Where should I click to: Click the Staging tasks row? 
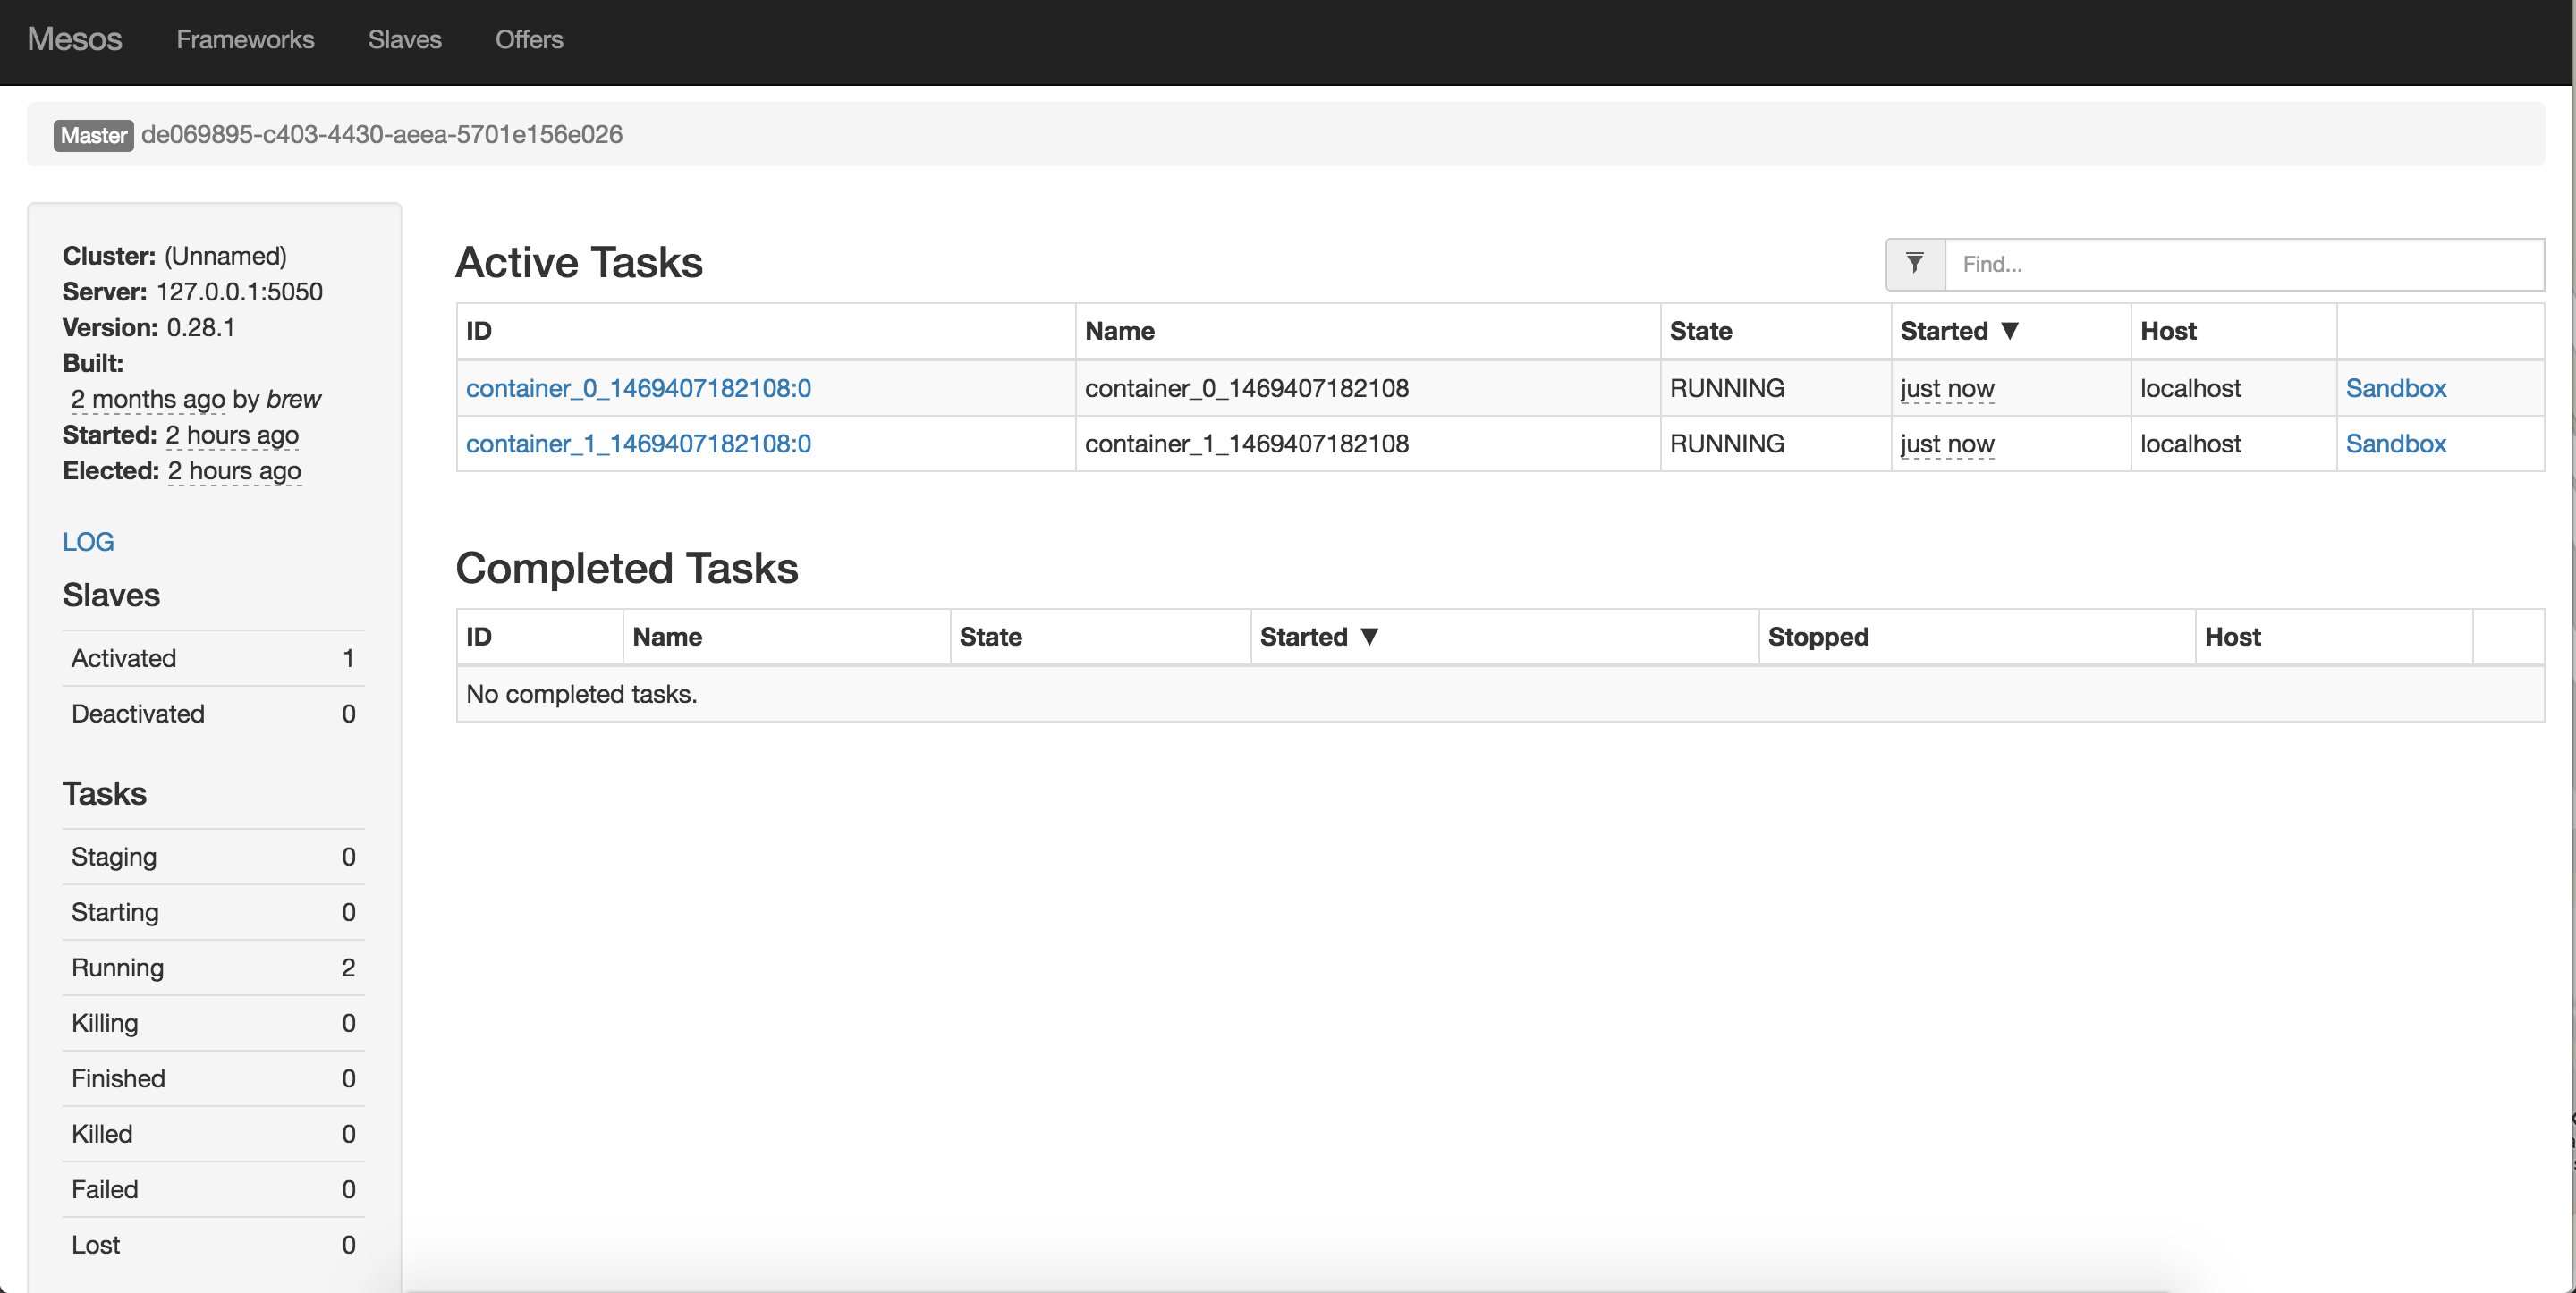pos(213,857)
